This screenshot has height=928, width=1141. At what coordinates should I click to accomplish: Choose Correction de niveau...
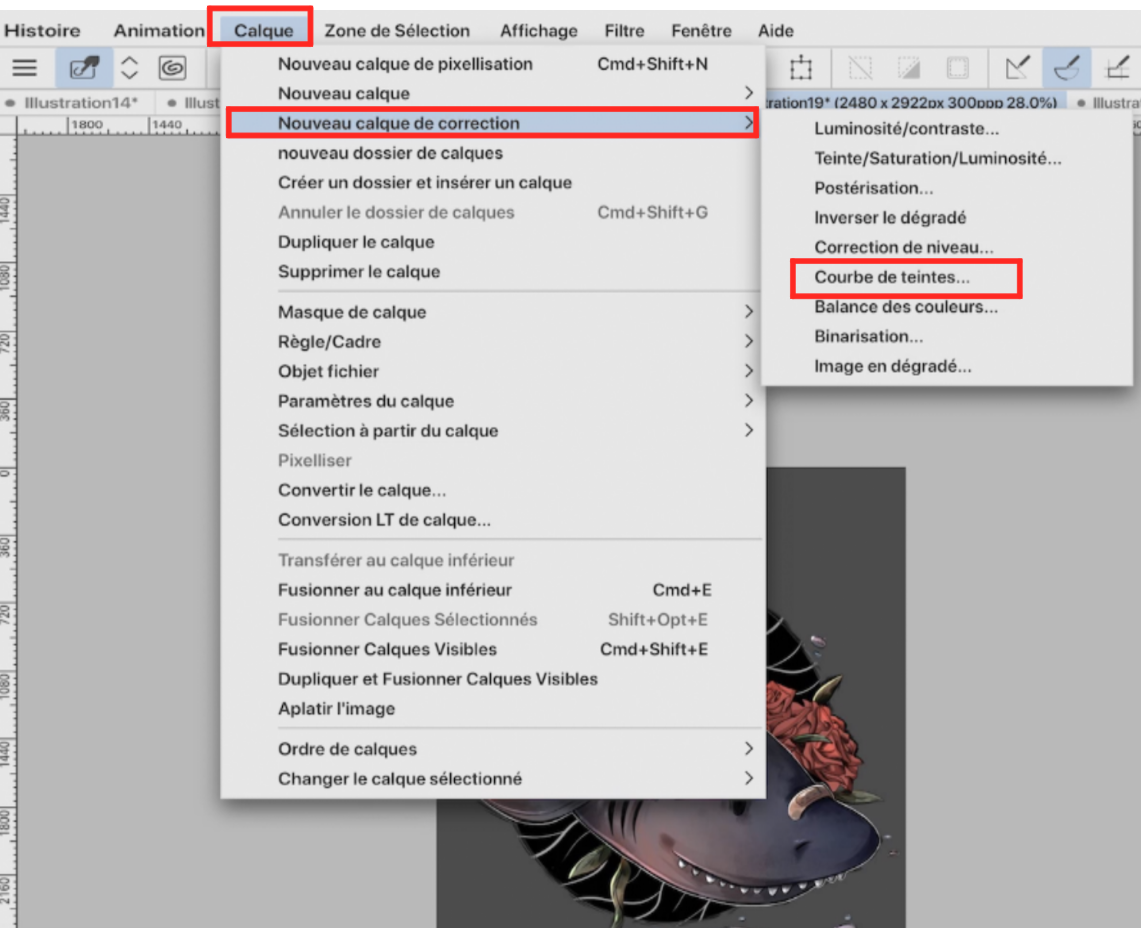(x=946, y=247)
